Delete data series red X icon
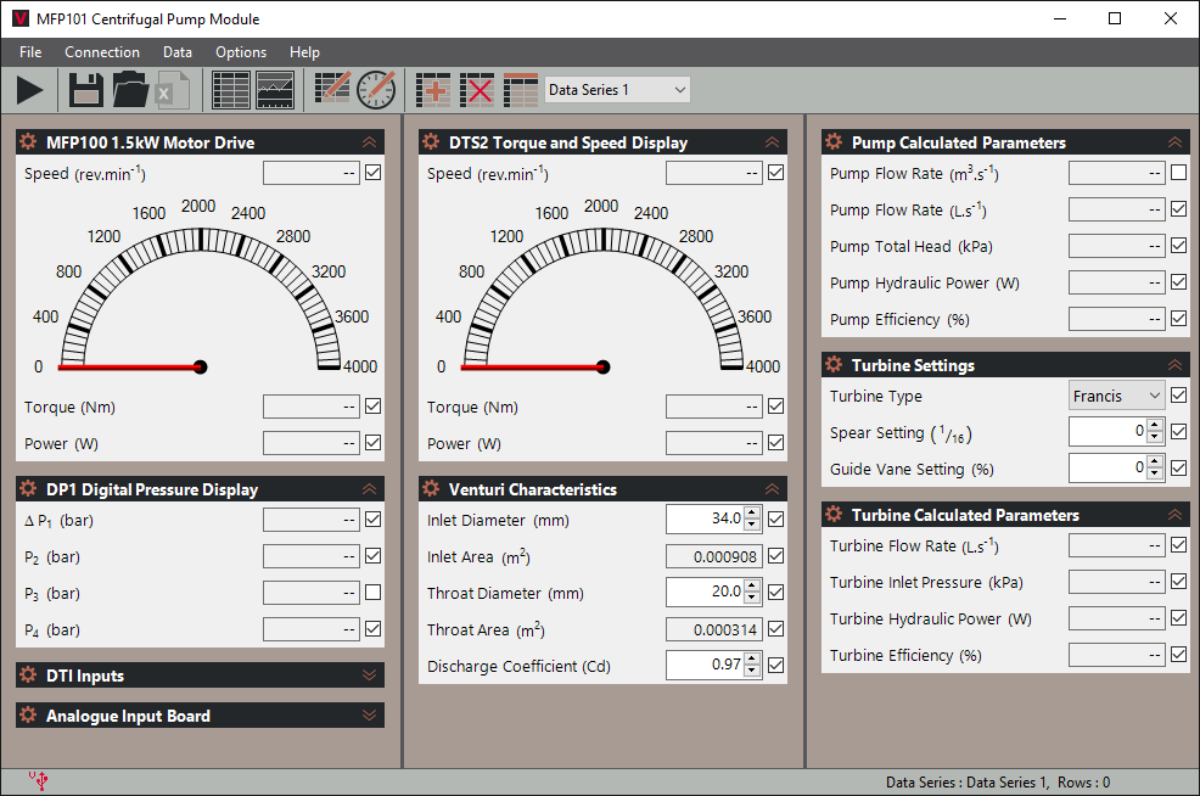This screenshot has height=796, width=1200. [x=477, y=90]
